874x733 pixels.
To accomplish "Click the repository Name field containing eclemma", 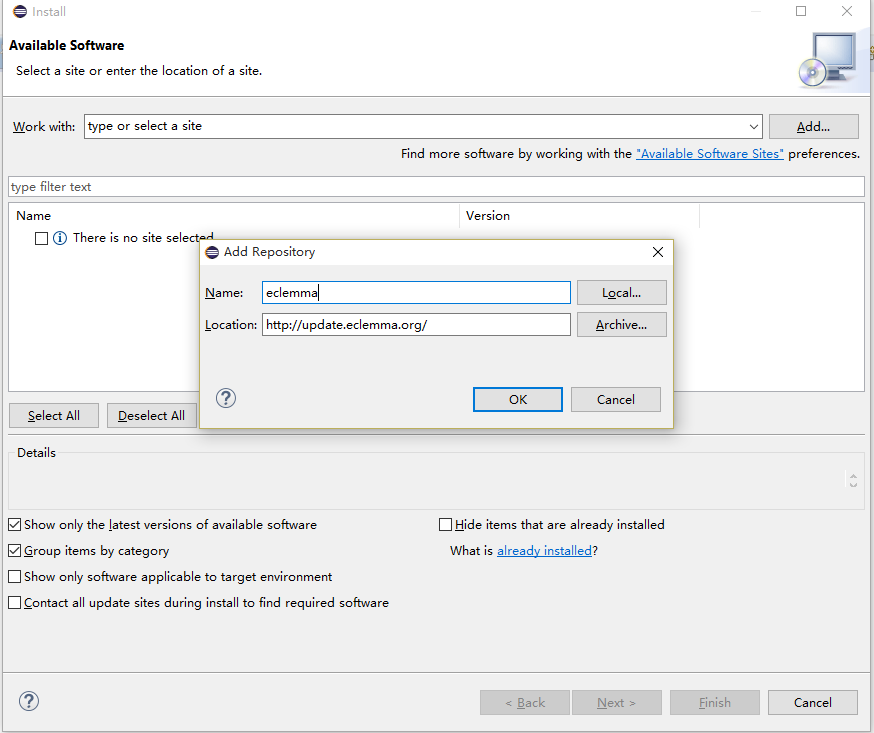I will 416,293.
